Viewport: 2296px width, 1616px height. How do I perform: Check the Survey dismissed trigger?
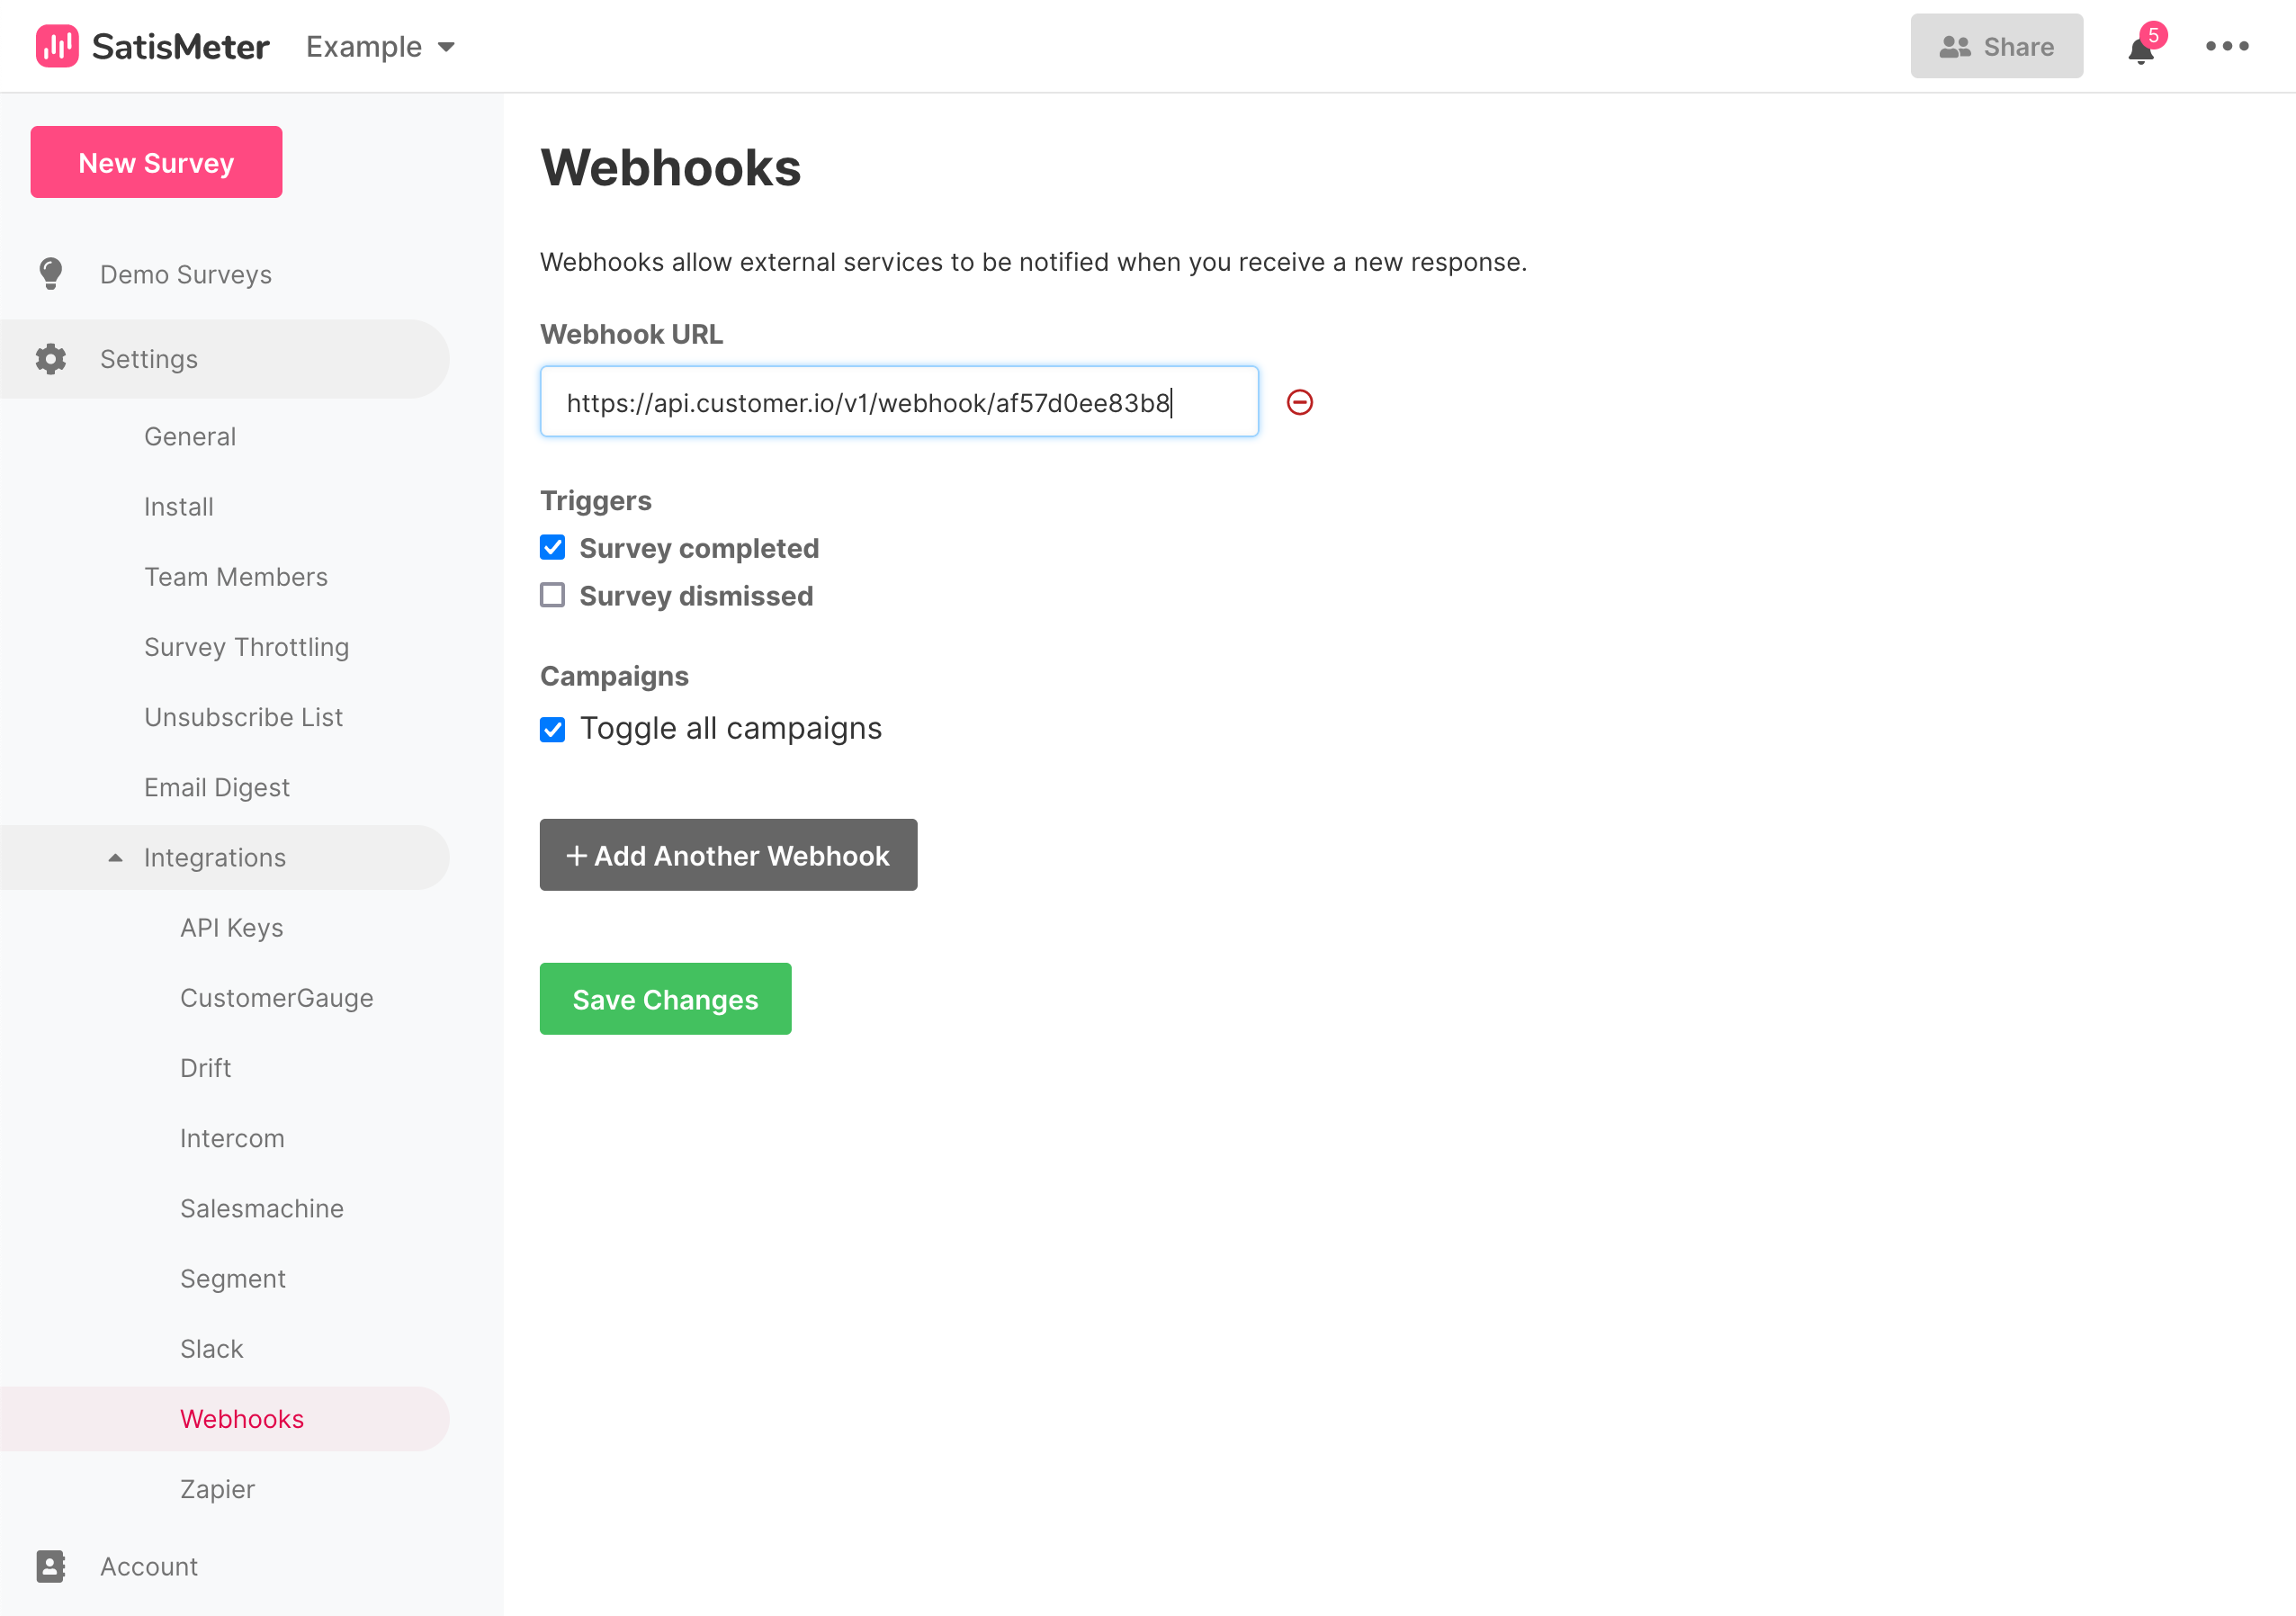(553, 596)
